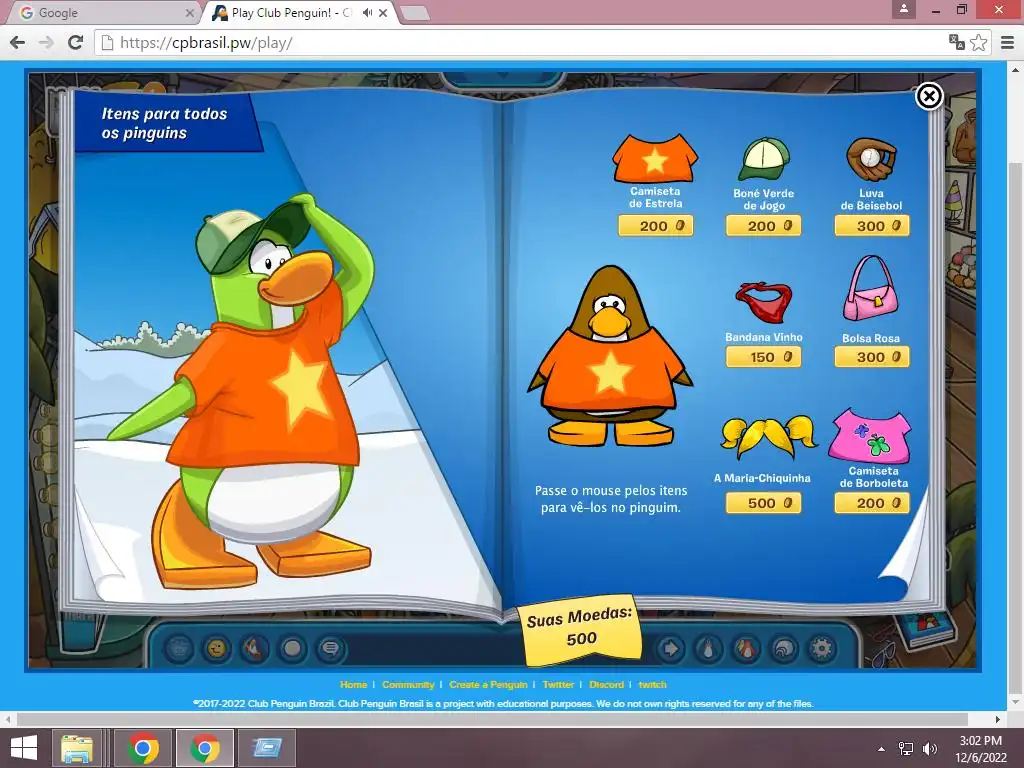Open the Chrome hamburger menu
Viewport: 1024px width, 768px height.
[x=1007, y=42]
